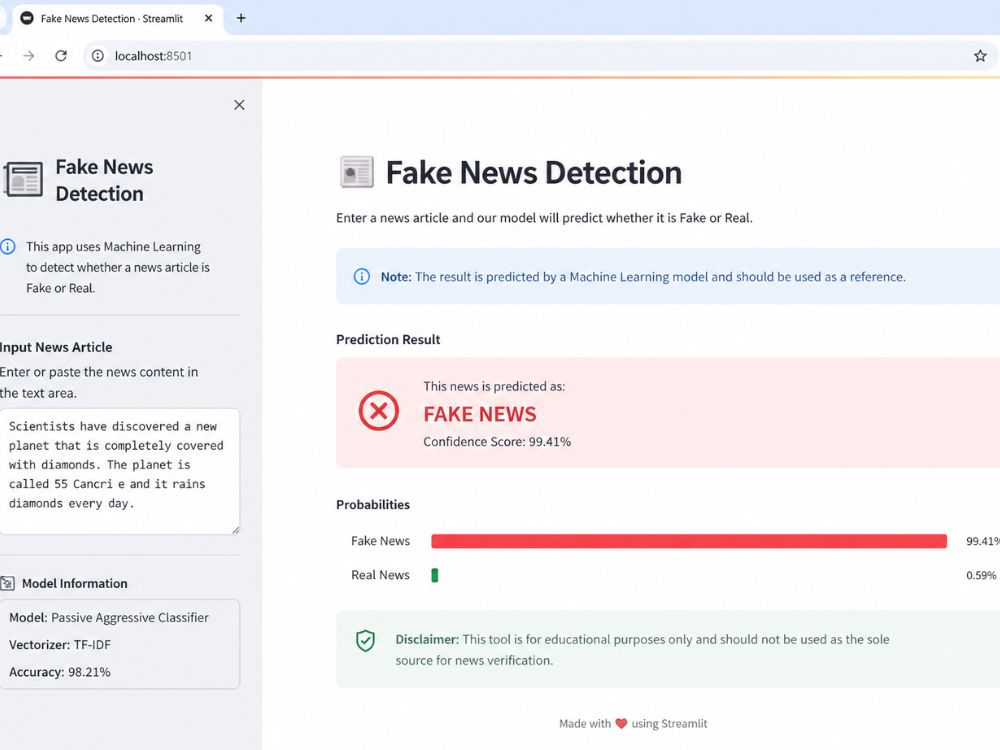The image size is (1000, 750).
Task: Go forward with the browser arrow
Action: tap(29, 55)
